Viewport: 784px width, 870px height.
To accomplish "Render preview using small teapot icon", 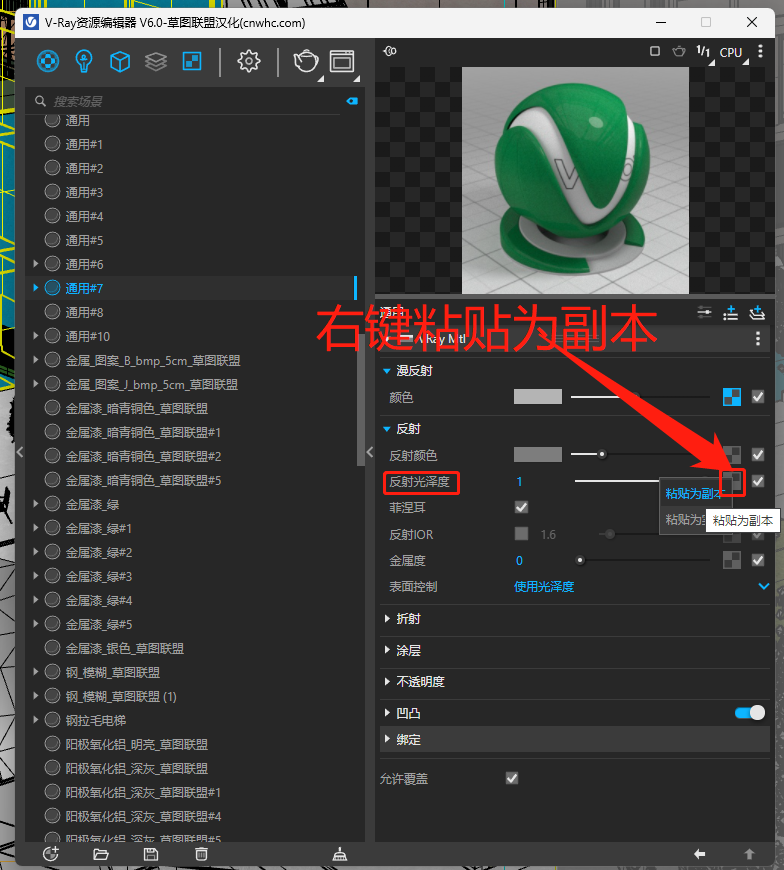I will coord(679,51).
